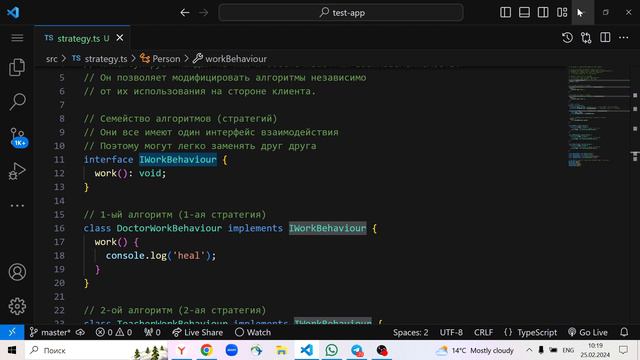This screenshot has height=360, width=640.
Task: Start server with Go Live
Action: pyautogui.click(x=588, y=332)
